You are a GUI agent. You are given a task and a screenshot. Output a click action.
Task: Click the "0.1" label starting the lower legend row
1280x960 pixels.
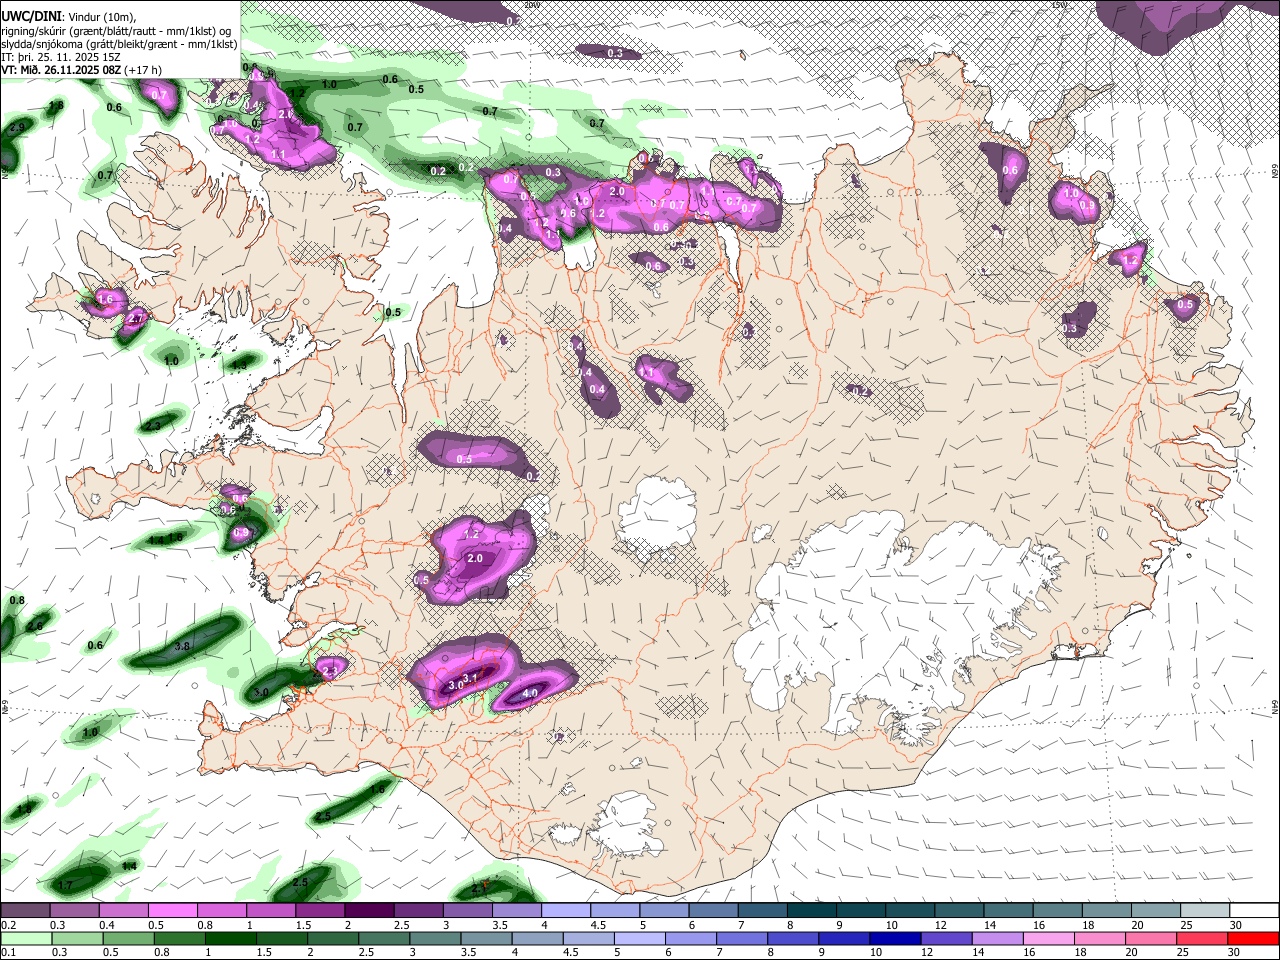pyautogui.click(x=9, y=953)
